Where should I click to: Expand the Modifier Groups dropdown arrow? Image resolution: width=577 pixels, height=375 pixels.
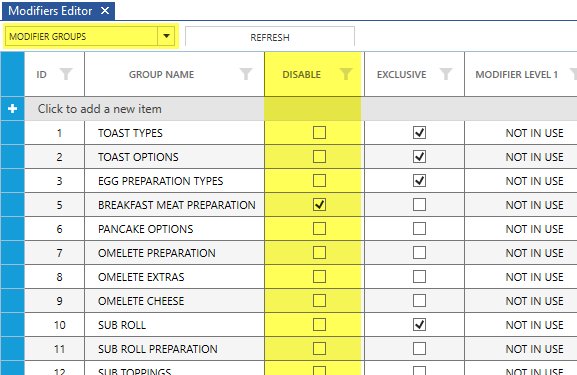point(166,36)
